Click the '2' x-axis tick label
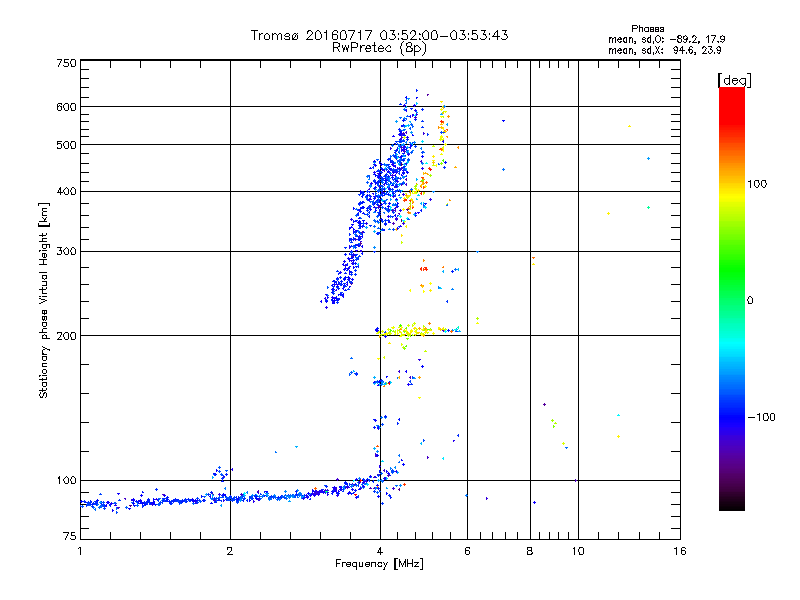800x600 pixels. click(x=230, y=551)
